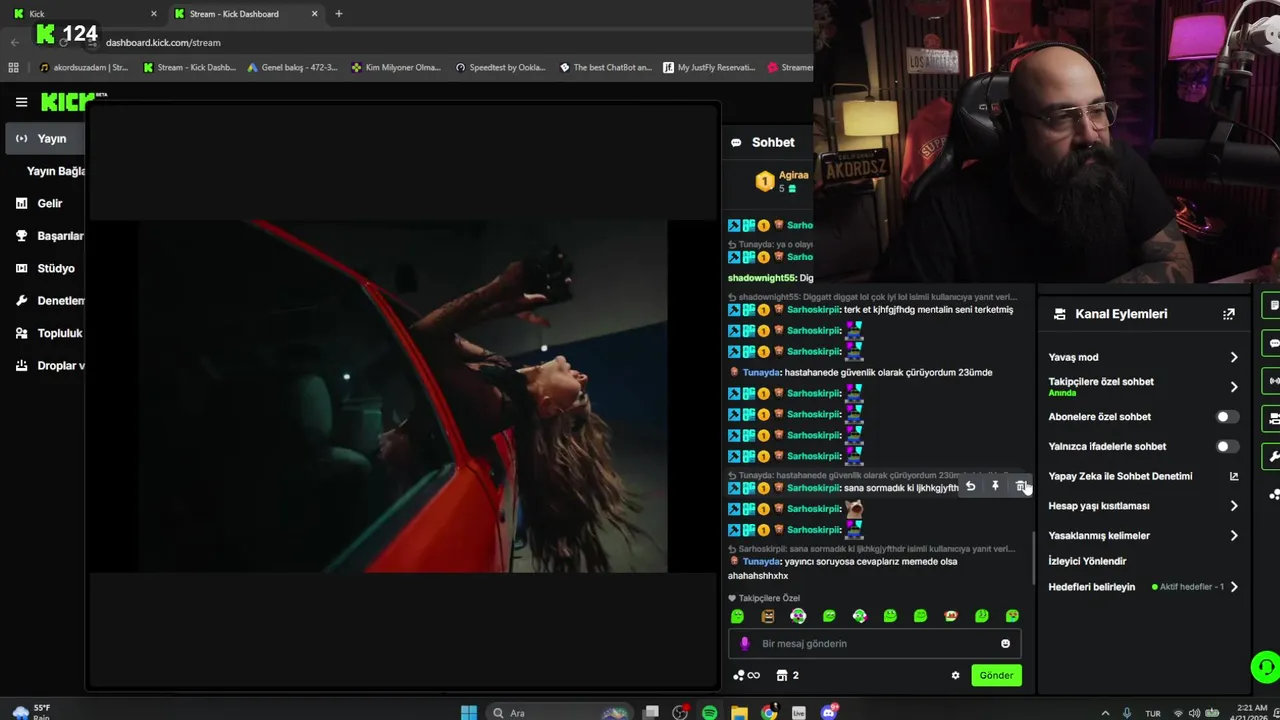Screen dimensions: 1280x720
Task: Click the cat emote image in chat
Action: point(854,508)
